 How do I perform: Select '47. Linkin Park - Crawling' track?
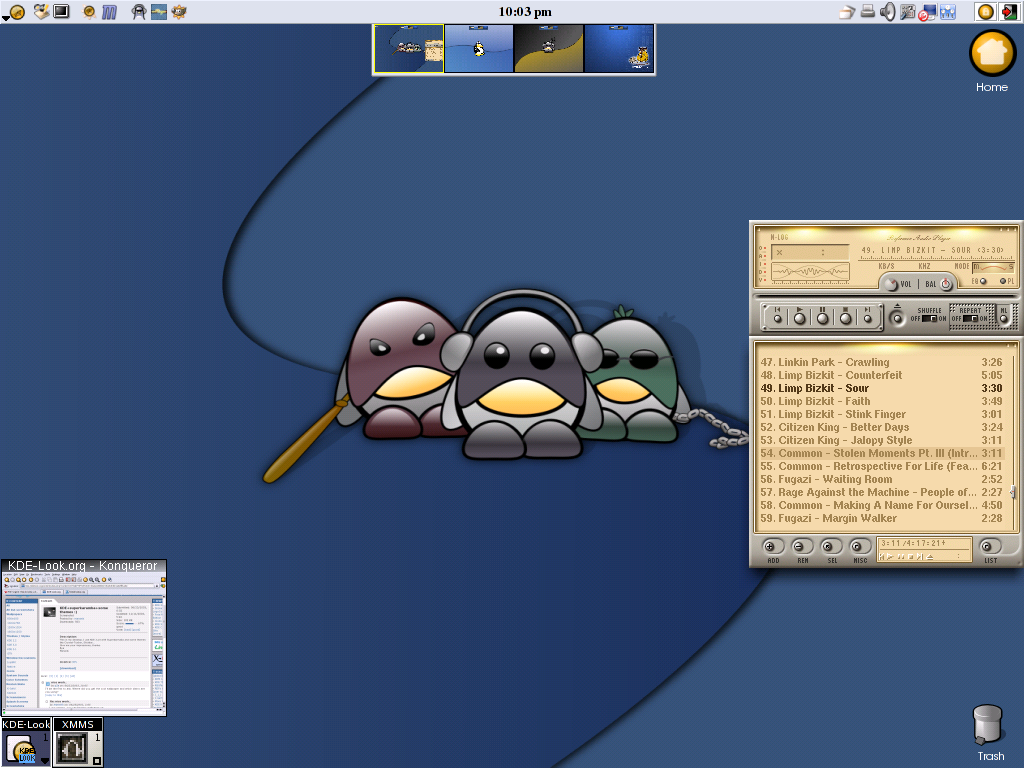coord(881,362)
